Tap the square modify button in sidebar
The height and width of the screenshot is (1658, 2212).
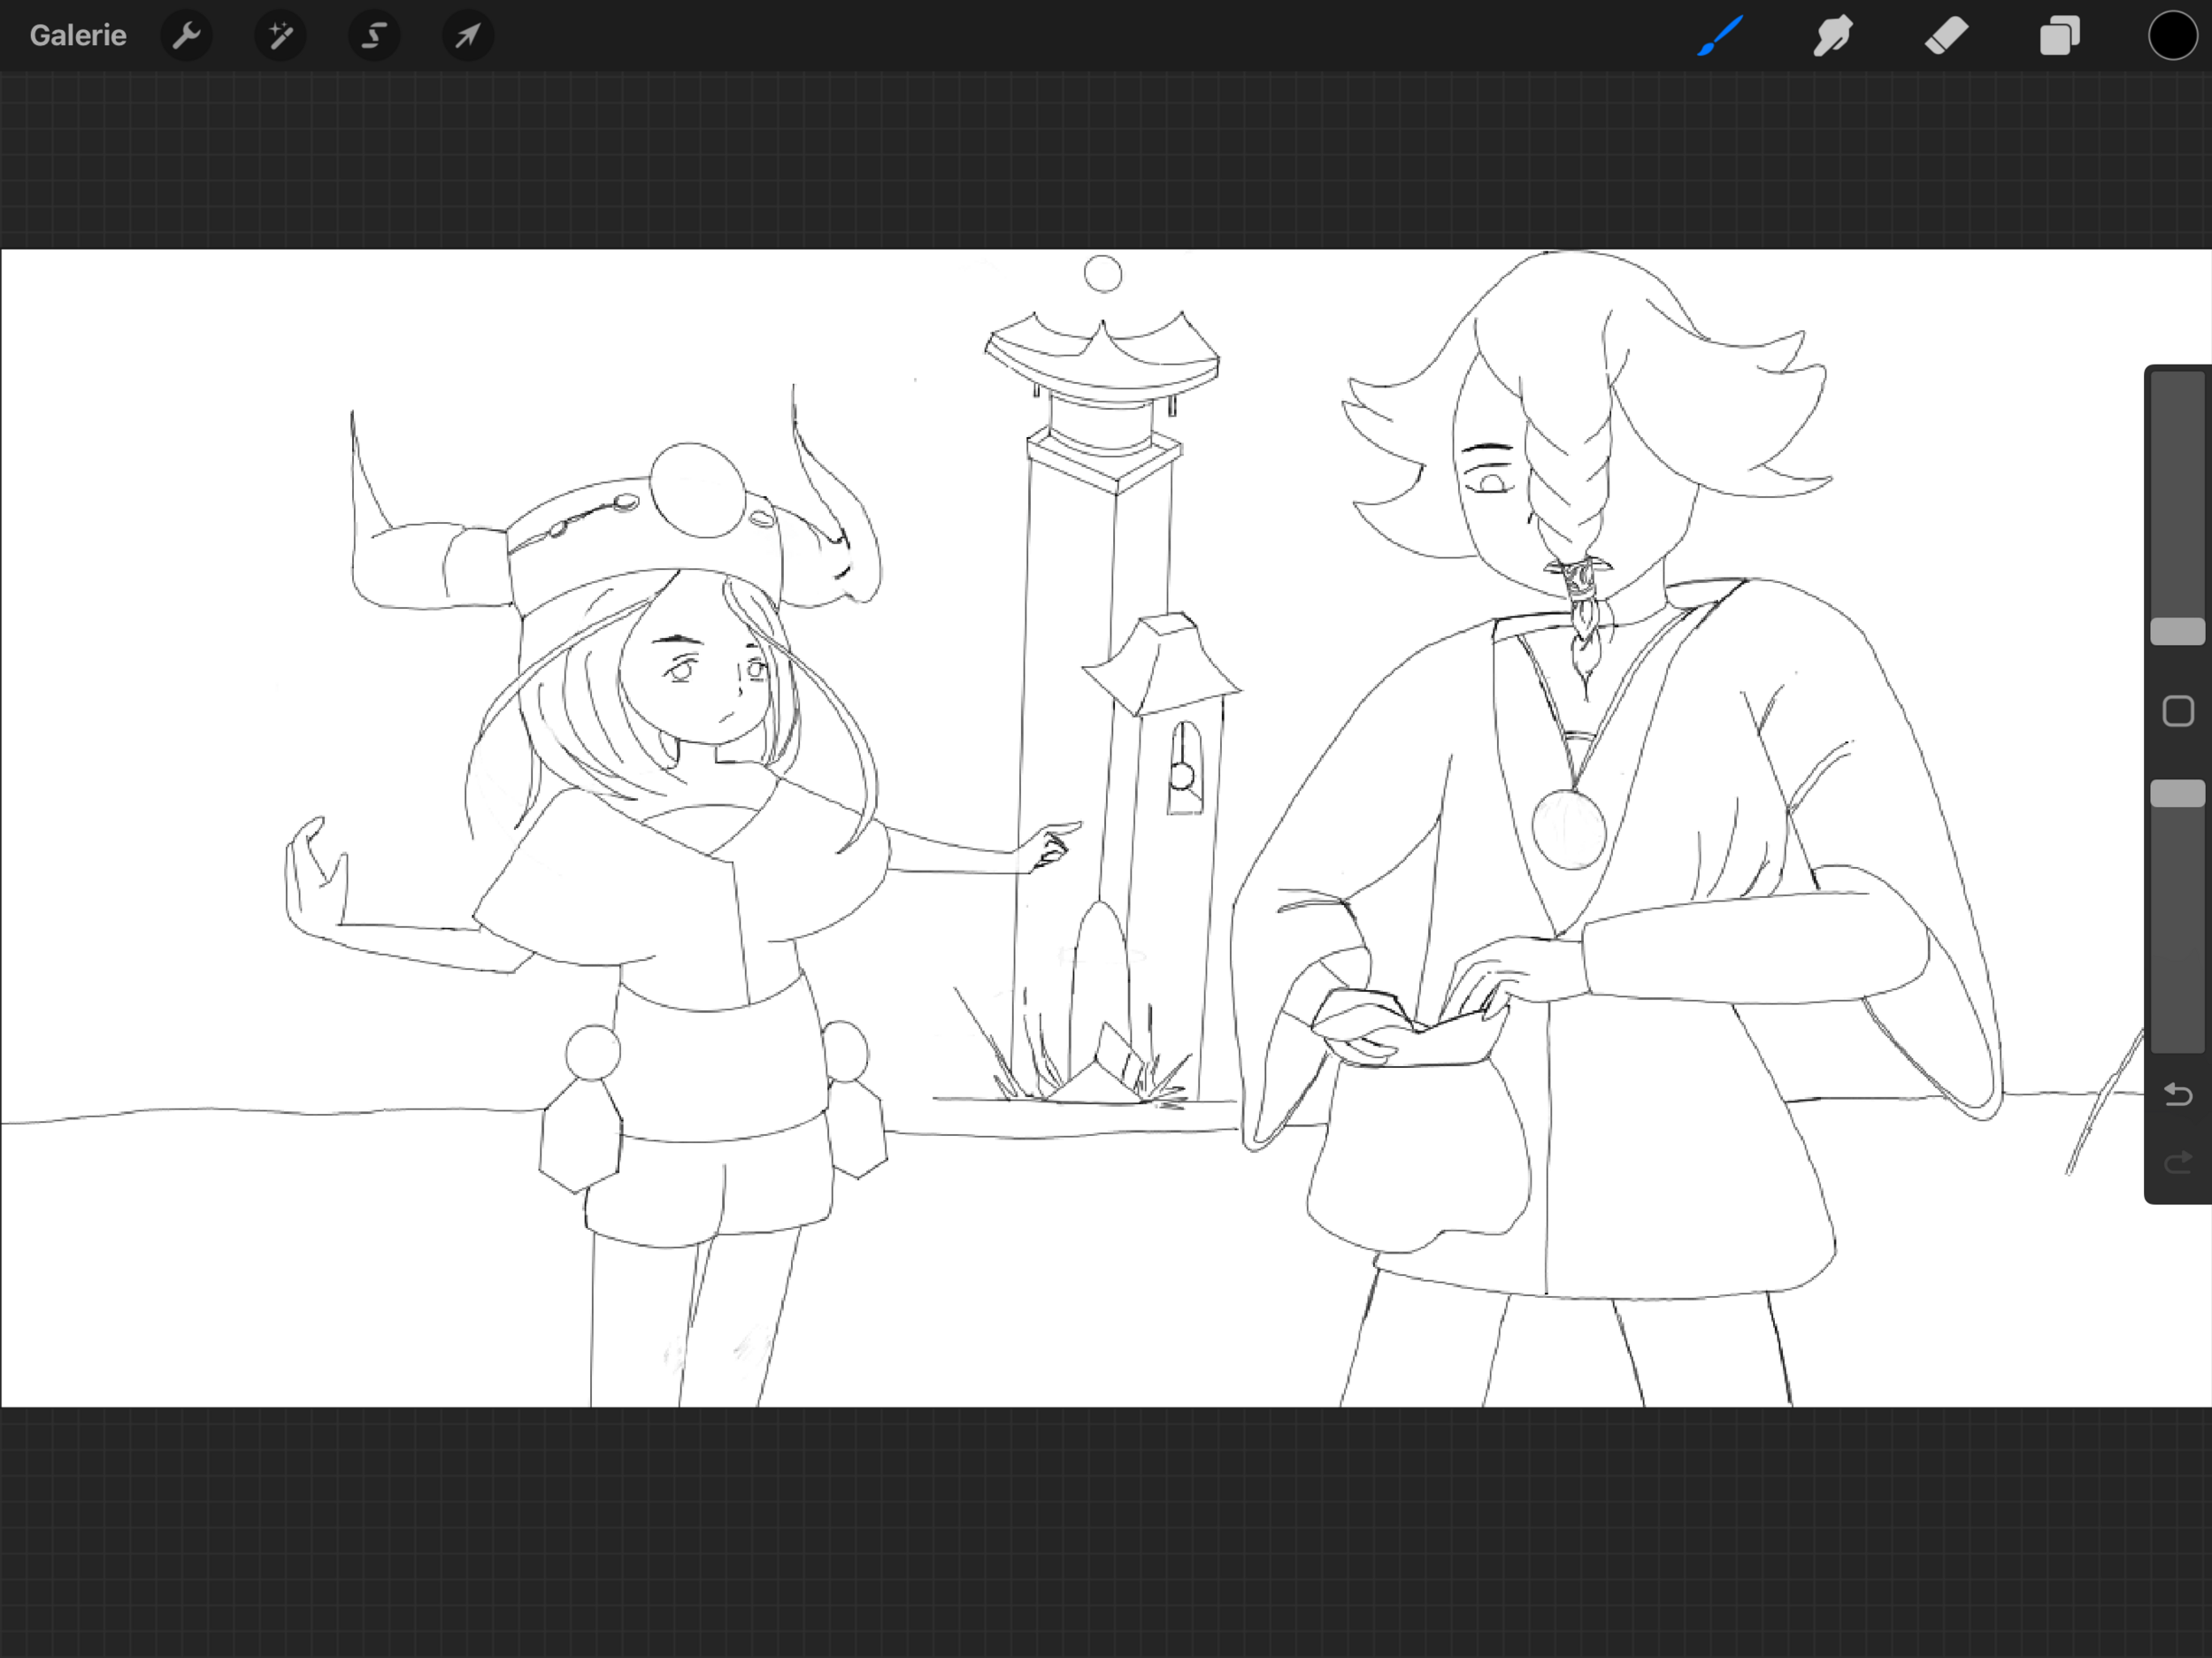click(2177, 712)
